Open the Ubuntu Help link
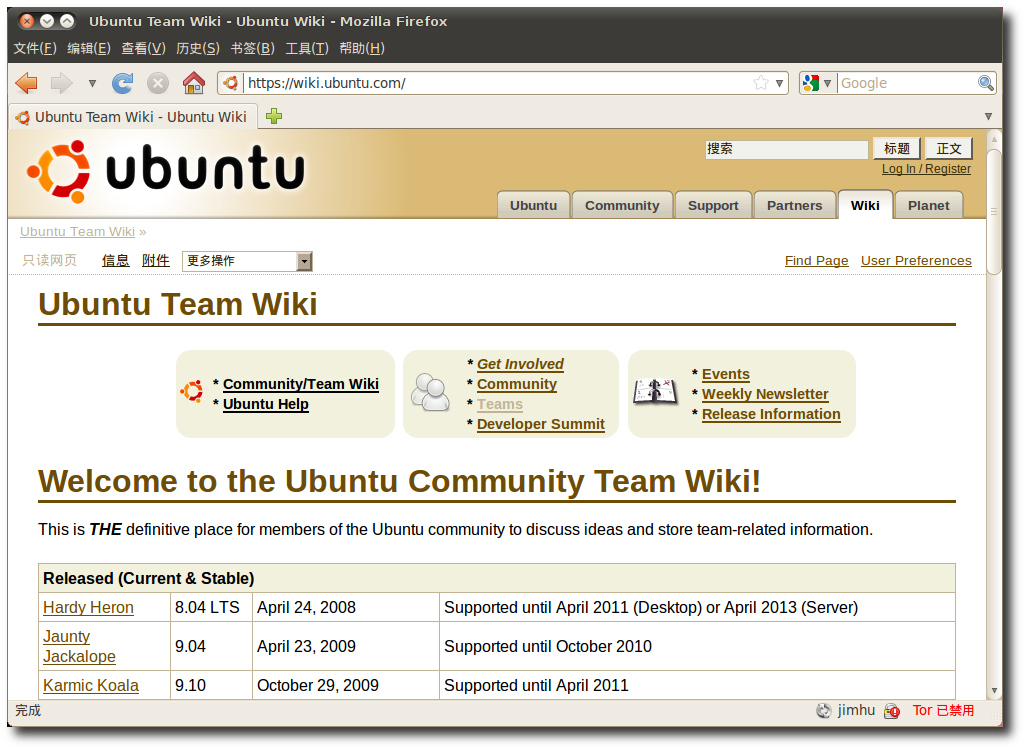The image size is (1026, 750). coord(266,404)
